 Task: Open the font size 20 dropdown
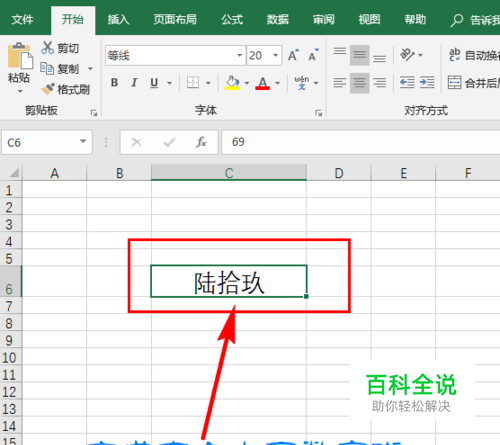click(275, 55)
